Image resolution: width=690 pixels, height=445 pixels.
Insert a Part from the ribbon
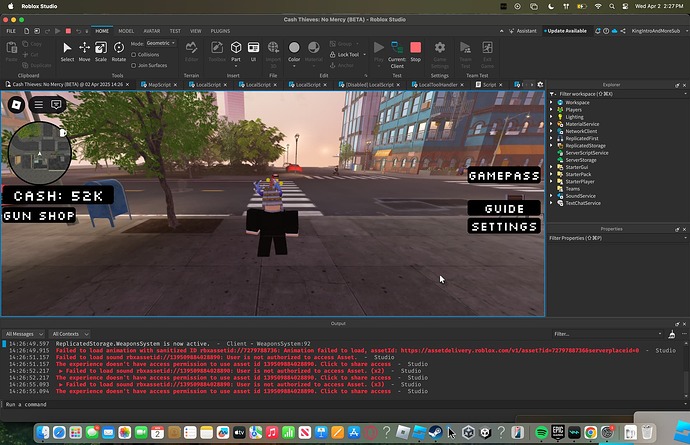236,51
